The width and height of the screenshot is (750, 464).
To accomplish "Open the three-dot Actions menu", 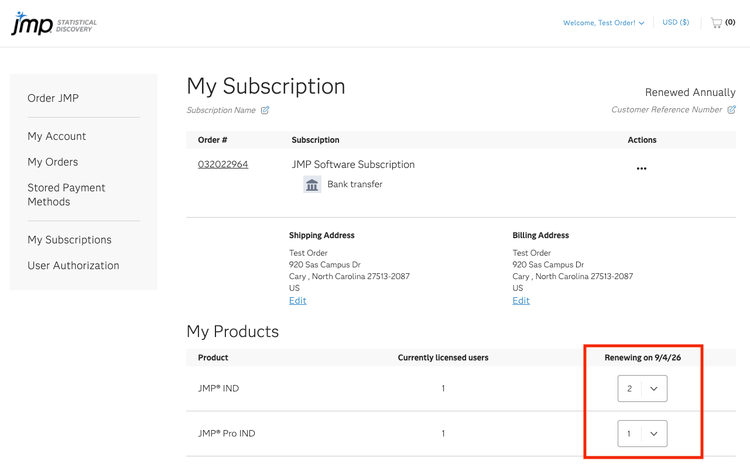I will pyautogui.click(x=641, y=168).
